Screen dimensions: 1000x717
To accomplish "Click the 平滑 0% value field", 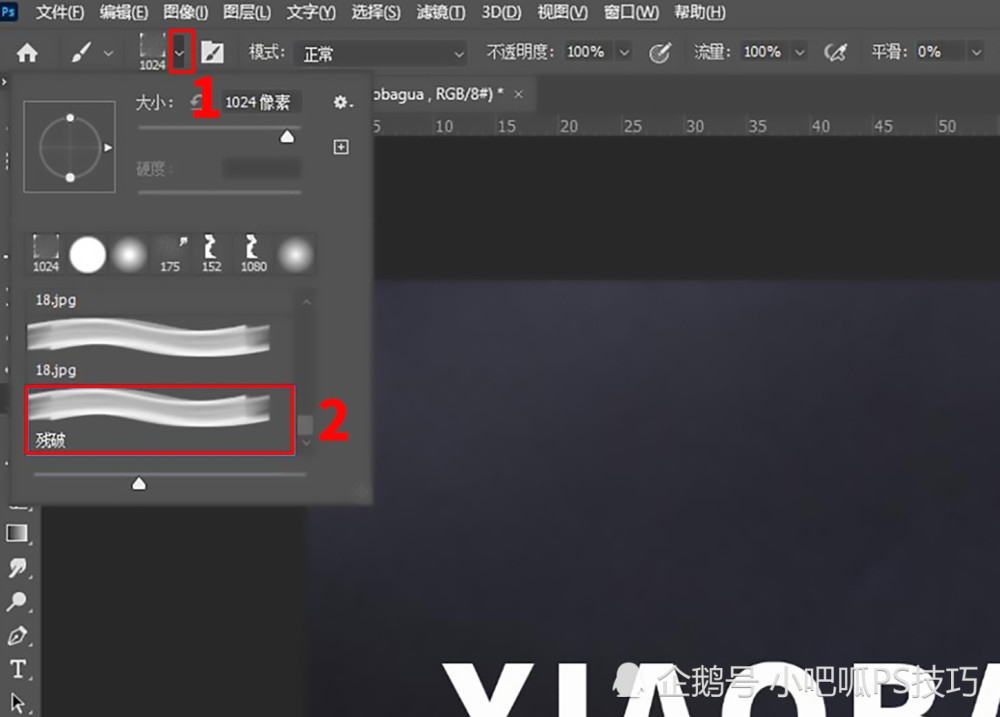I will (x=939, y=52).
